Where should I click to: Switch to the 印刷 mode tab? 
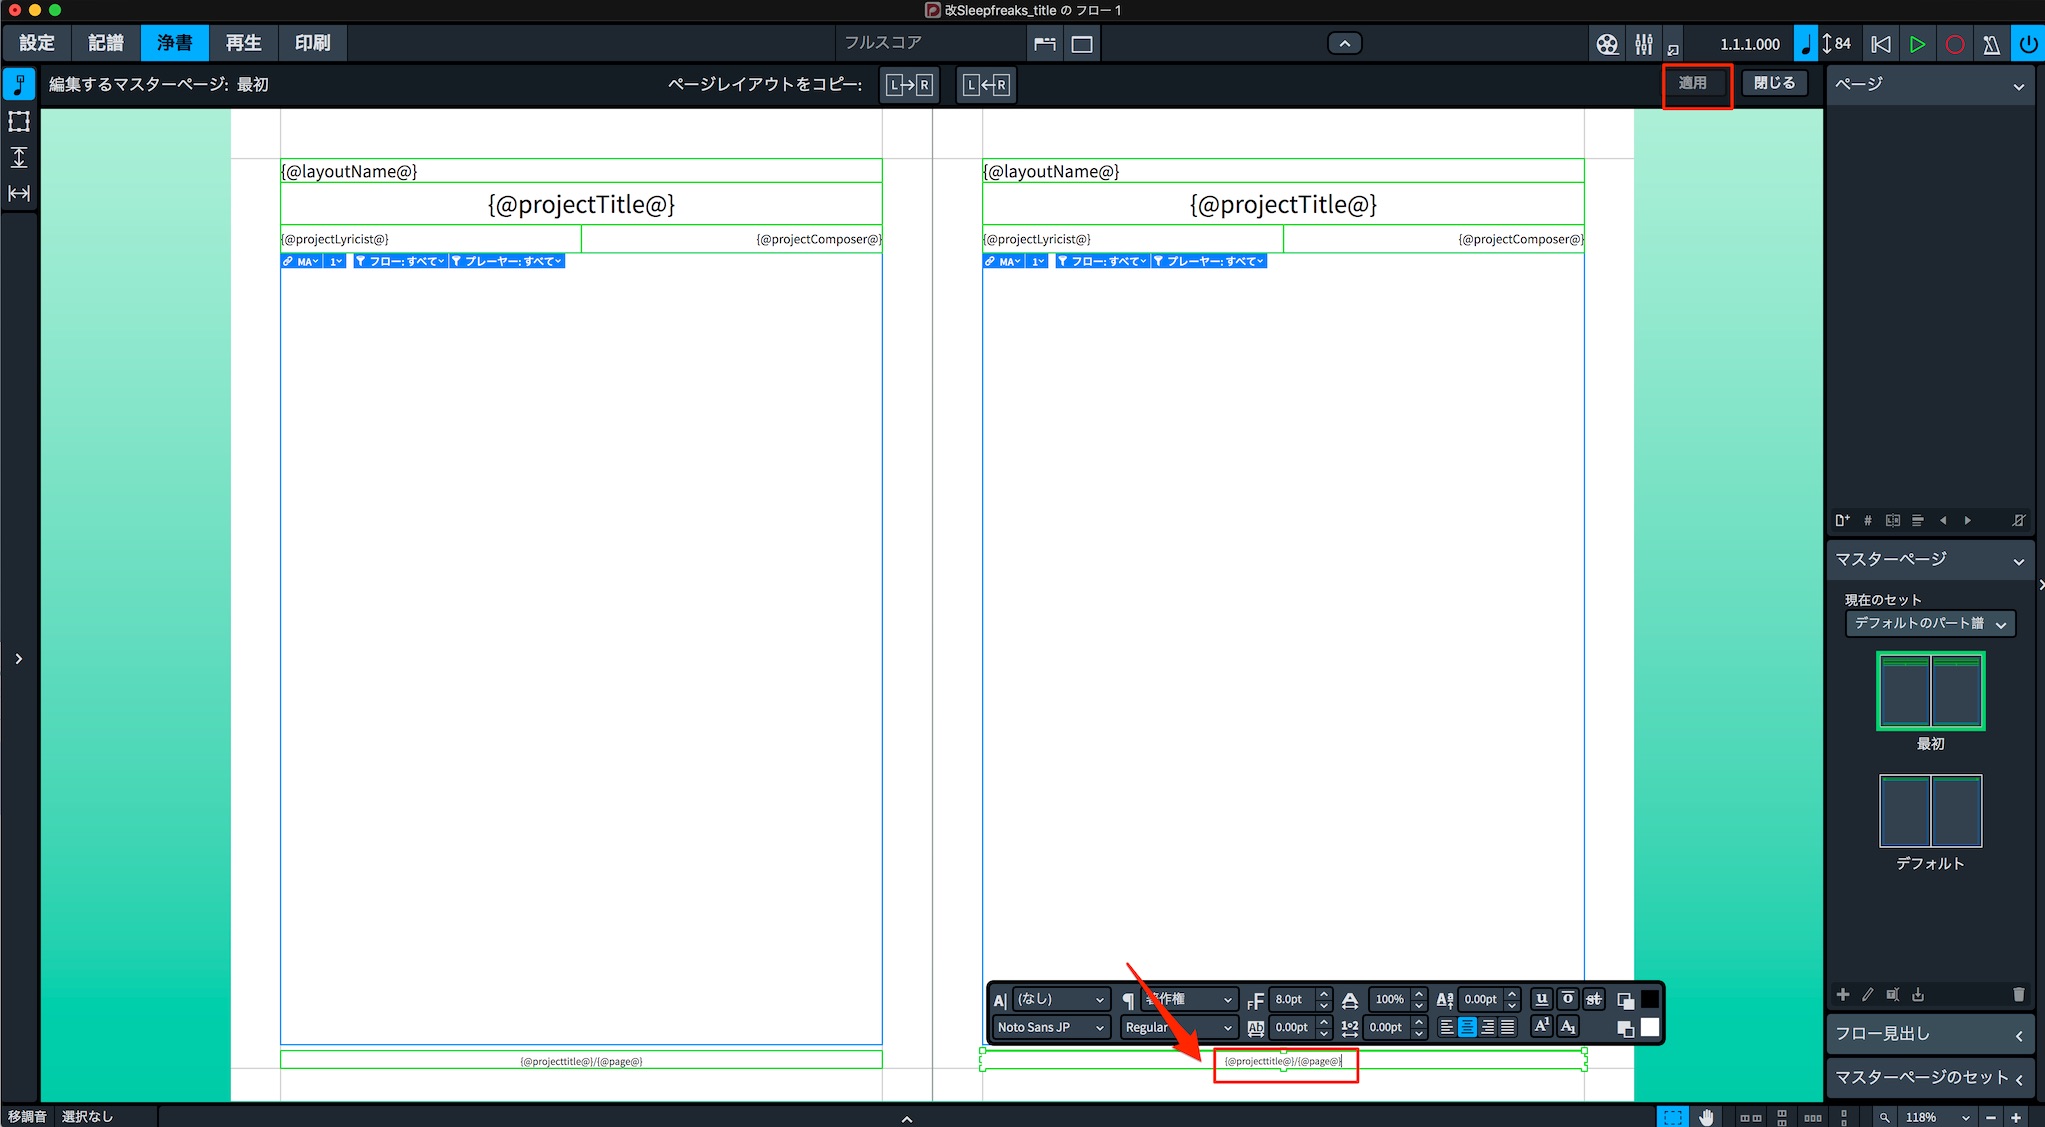(x=312, y=43)
